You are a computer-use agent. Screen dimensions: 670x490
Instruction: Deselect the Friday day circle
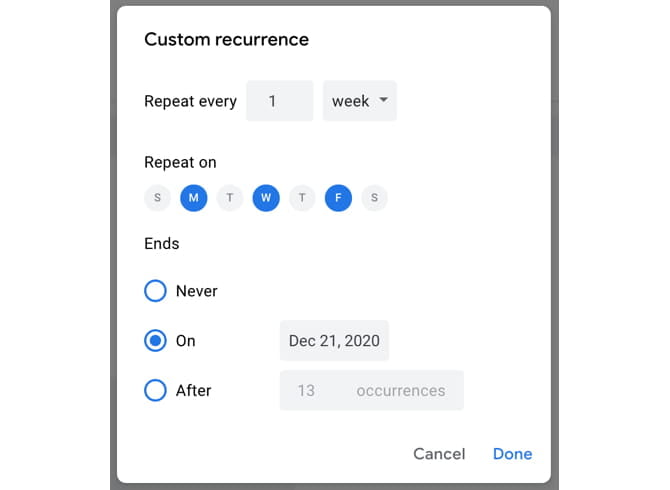click(338, 198)
